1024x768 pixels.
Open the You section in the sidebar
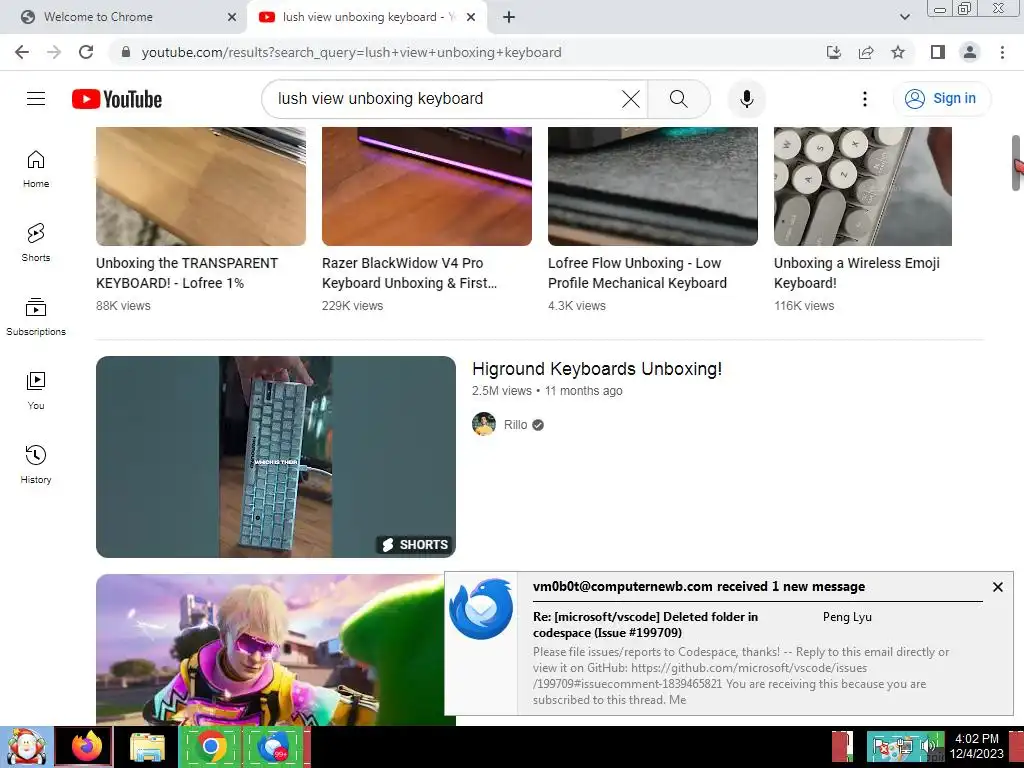coord(36,391)
